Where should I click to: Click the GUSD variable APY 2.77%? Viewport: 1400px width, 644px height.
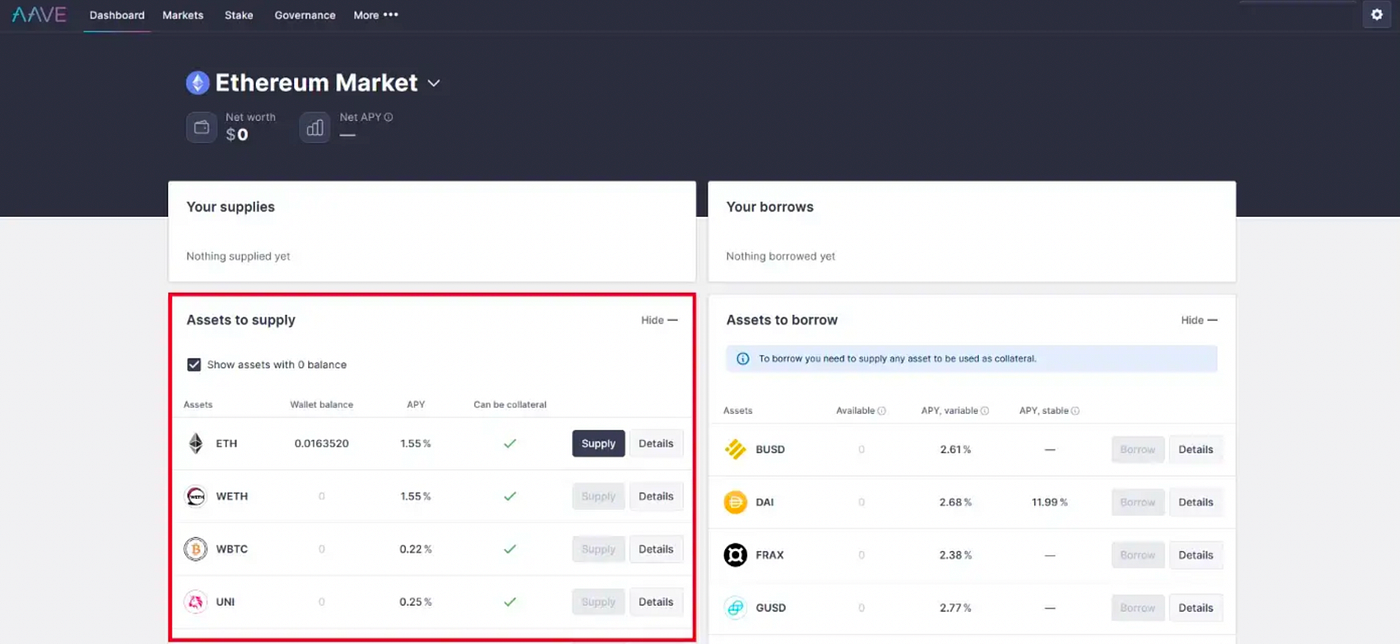tap(956, 608)
